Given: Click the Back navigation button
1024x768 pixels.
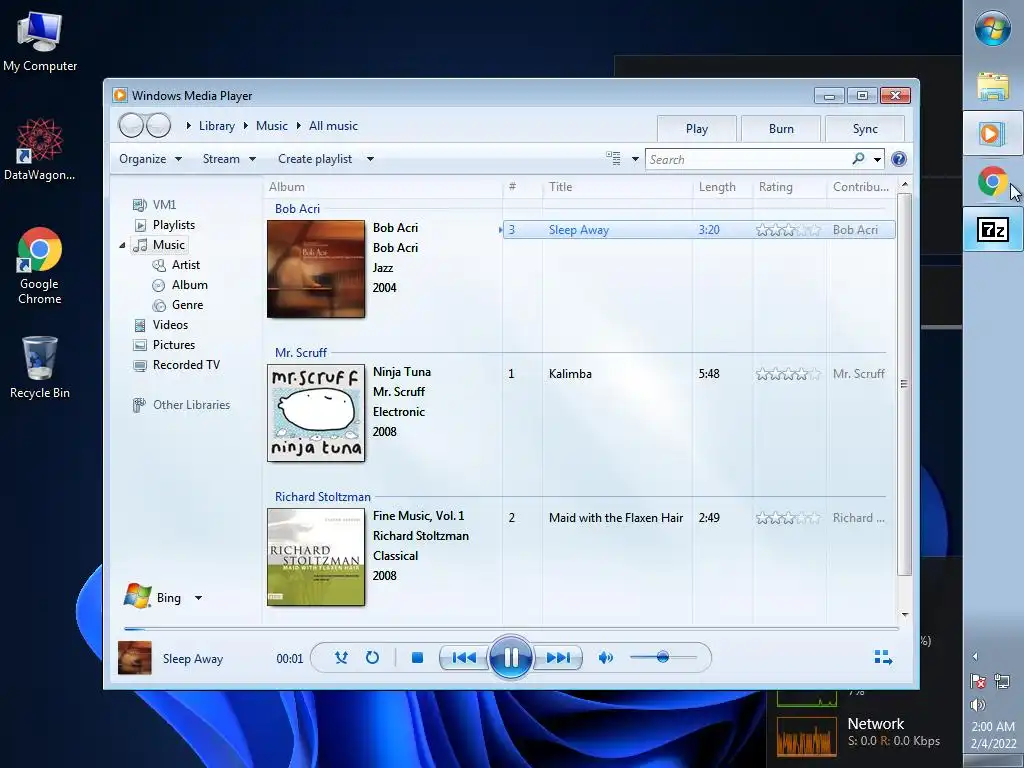Looking at the screenshot, I should click(131, 125).
